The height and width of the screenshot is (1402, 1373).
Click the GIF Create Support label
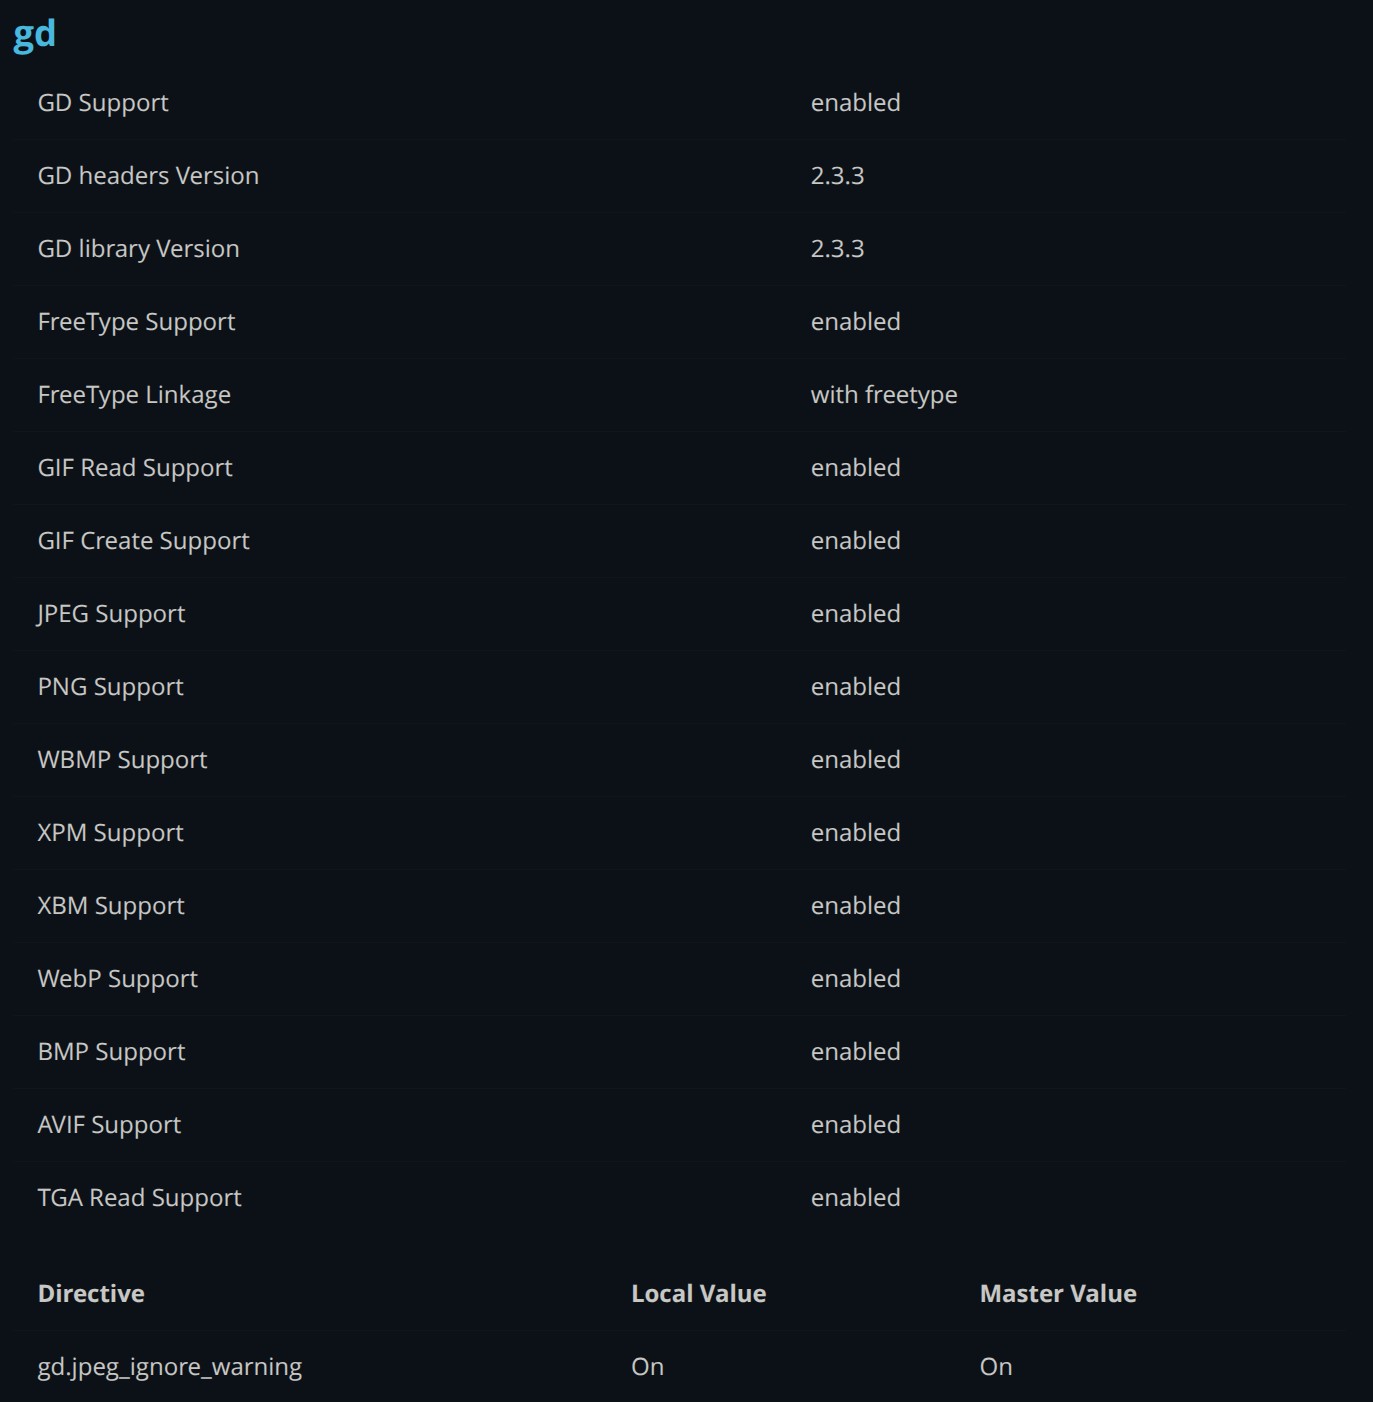(143, 541)
